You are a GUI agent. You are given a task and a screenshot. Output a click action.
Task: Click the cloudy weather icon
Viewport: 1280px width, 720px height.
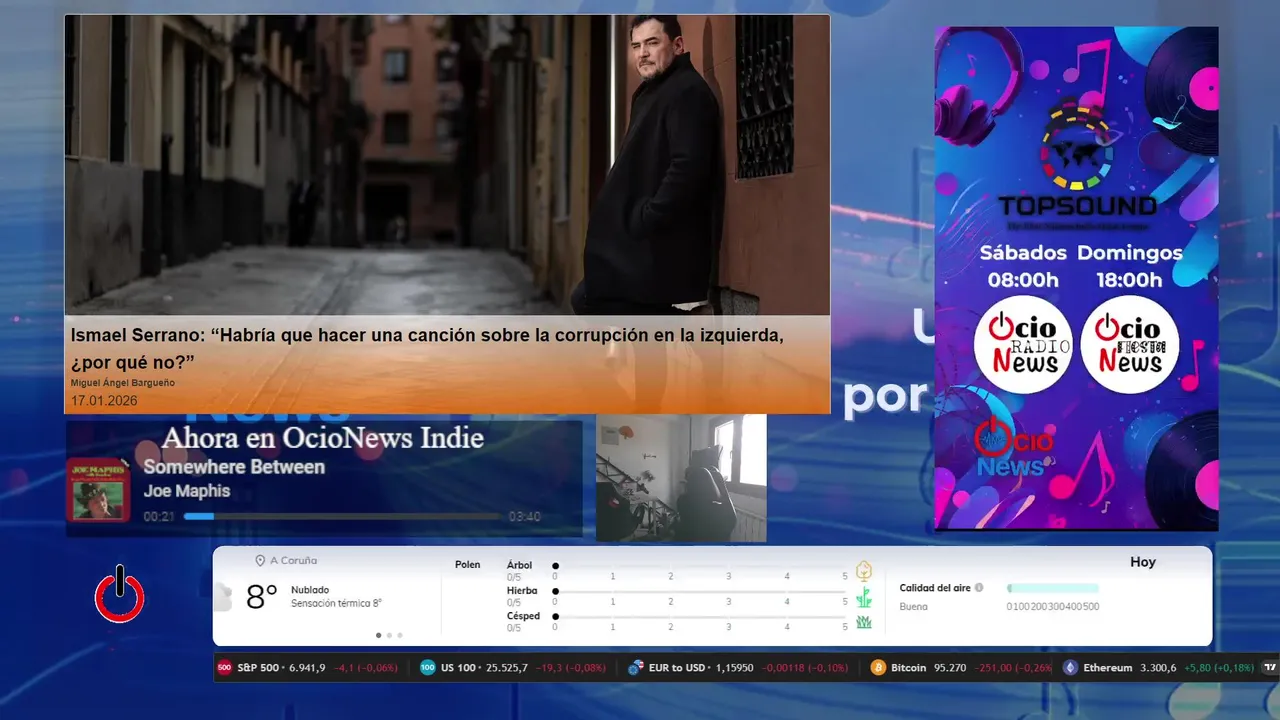[223, 598]
